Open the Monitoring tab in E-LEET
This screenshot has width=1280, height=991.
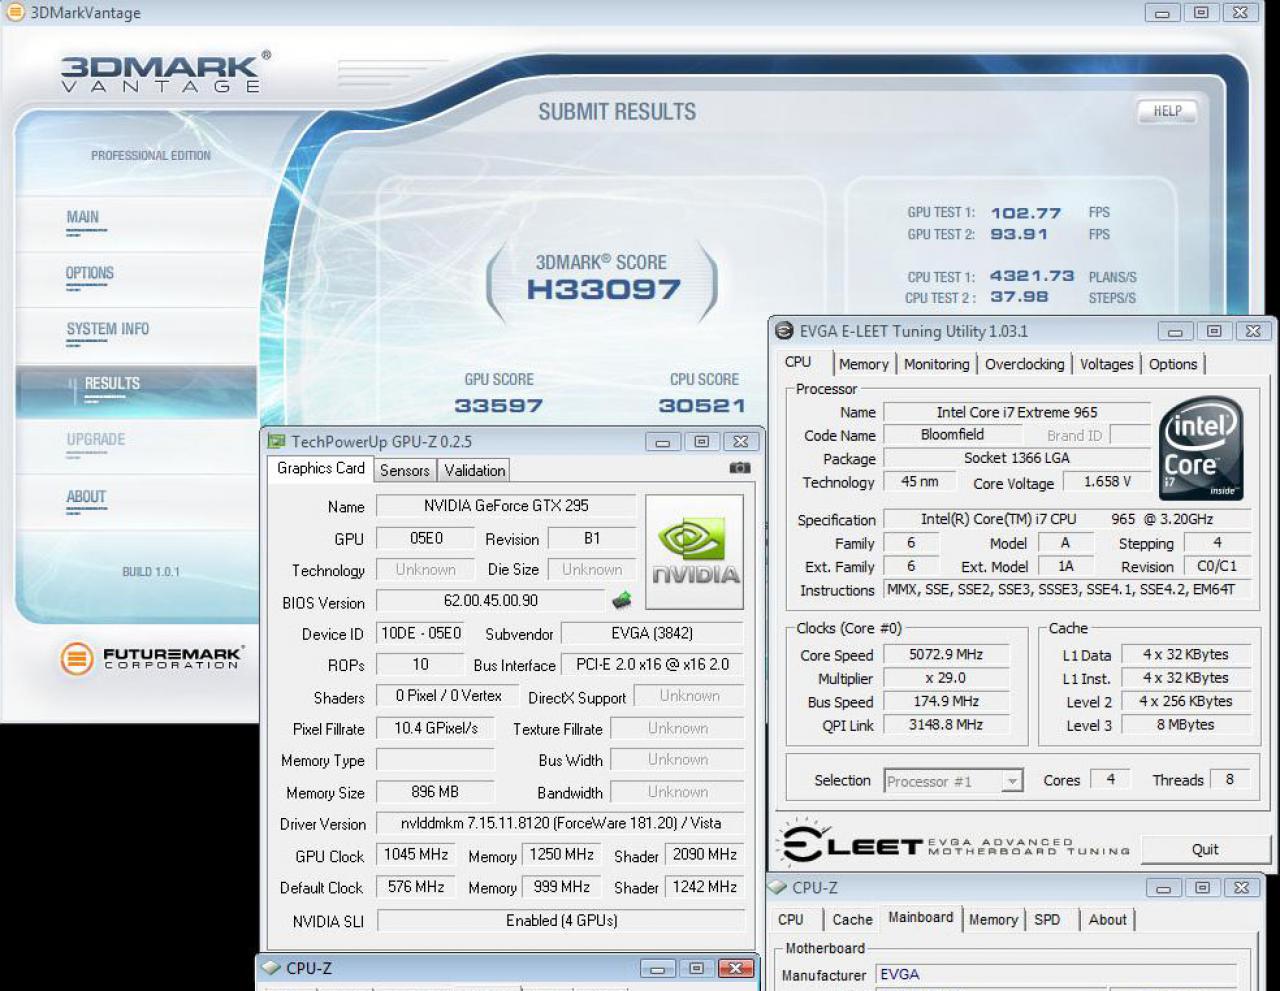[x=936, y=364]
